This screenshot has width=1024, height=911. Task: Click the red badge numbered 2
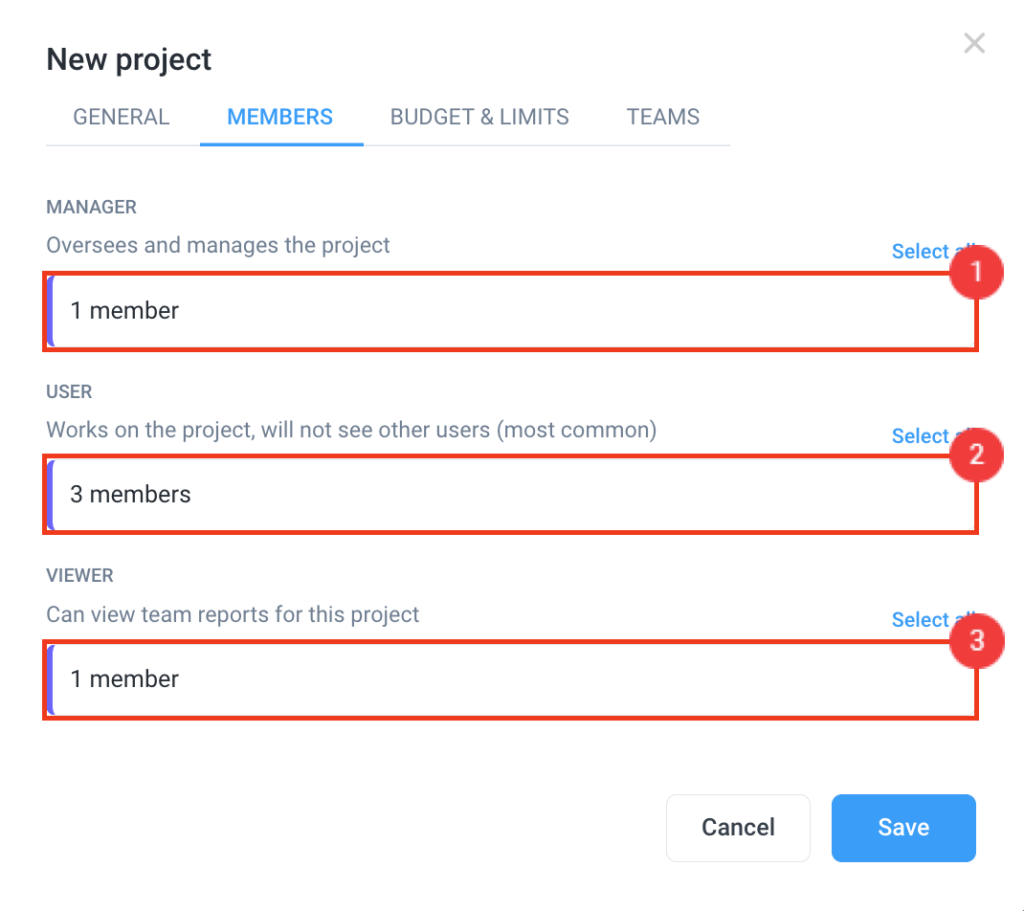click(977, 455)
